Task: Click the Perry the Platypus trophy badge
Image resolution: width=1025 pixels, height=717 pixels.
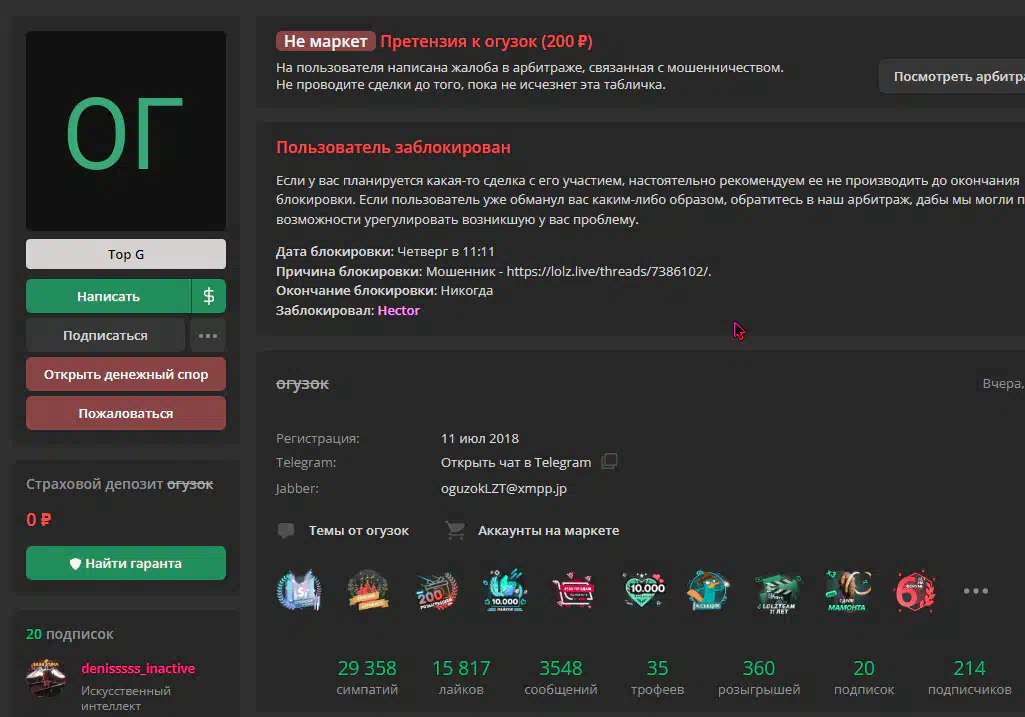Action: tap(709, 591)
